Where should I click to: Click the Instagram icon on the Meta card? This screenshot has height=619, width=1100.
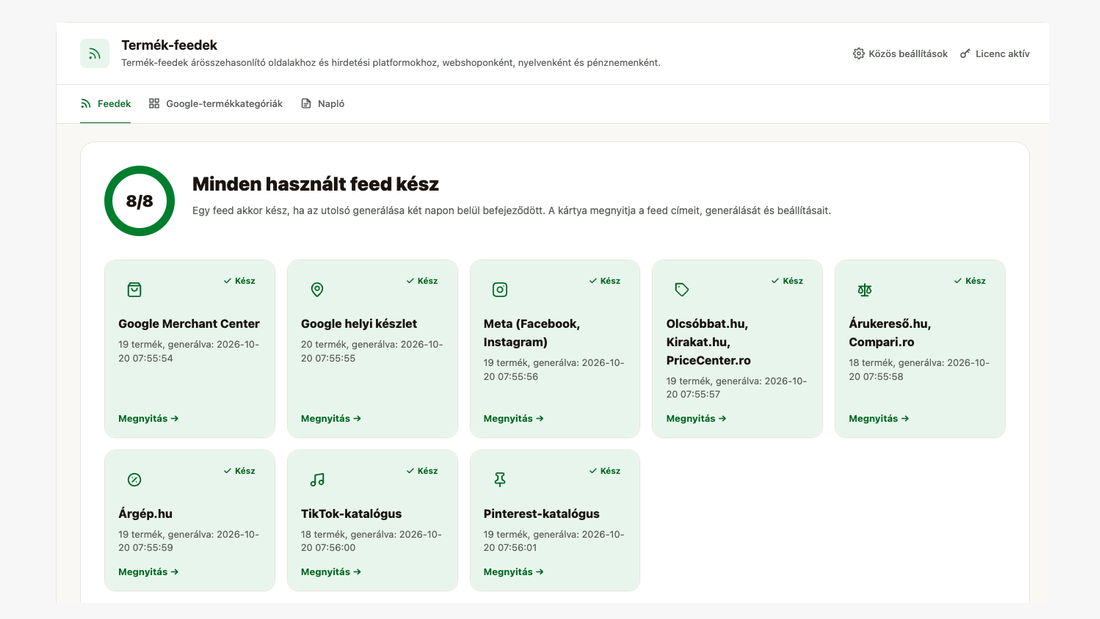(x=499, y=290)
